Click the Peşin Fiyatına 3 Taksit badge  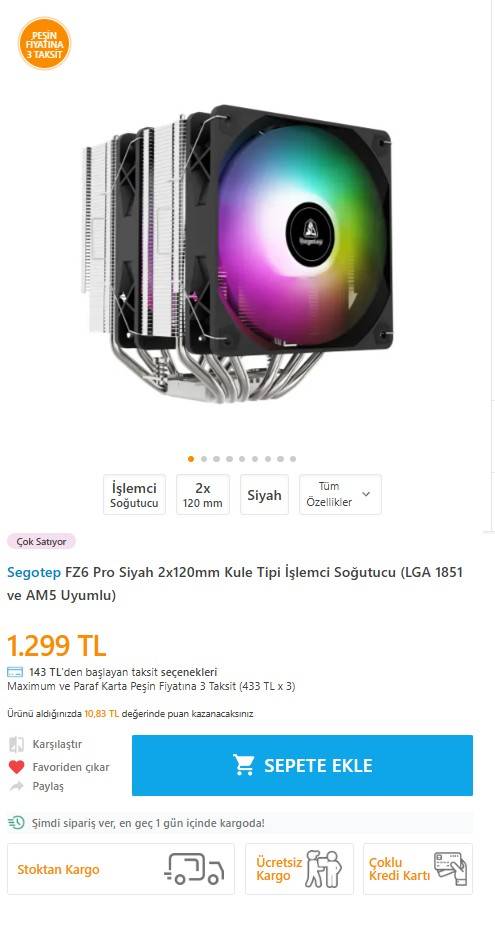click(44, 43)
